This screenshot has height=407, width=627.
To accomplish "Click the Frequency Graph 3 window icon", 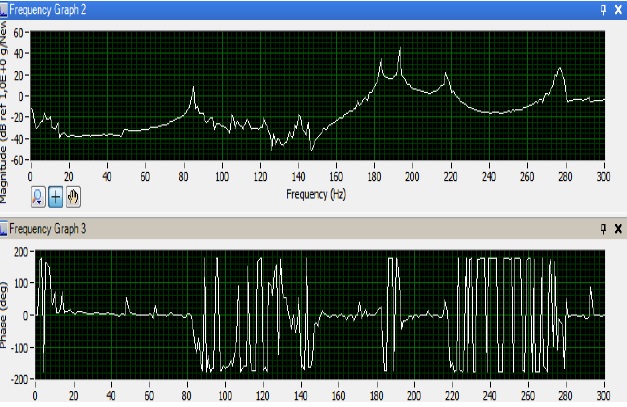I will (4, 229).
